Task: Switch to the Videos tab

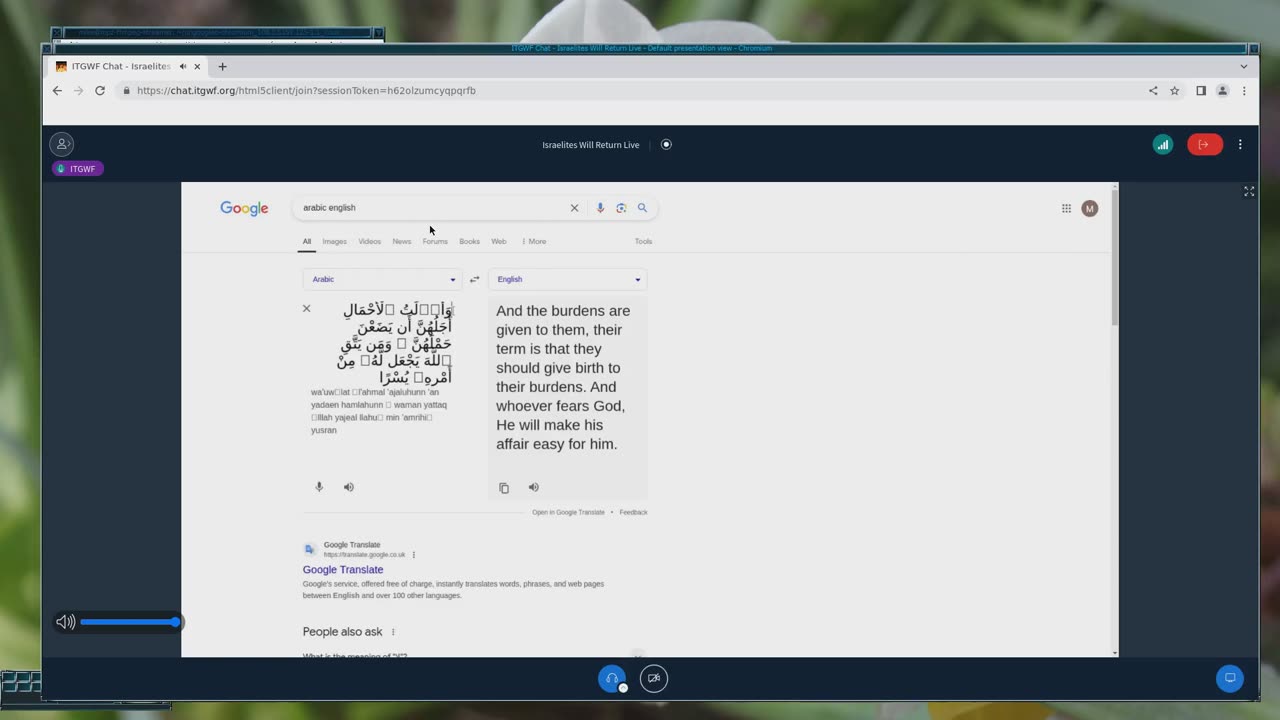Action: [x=370, y=241]
